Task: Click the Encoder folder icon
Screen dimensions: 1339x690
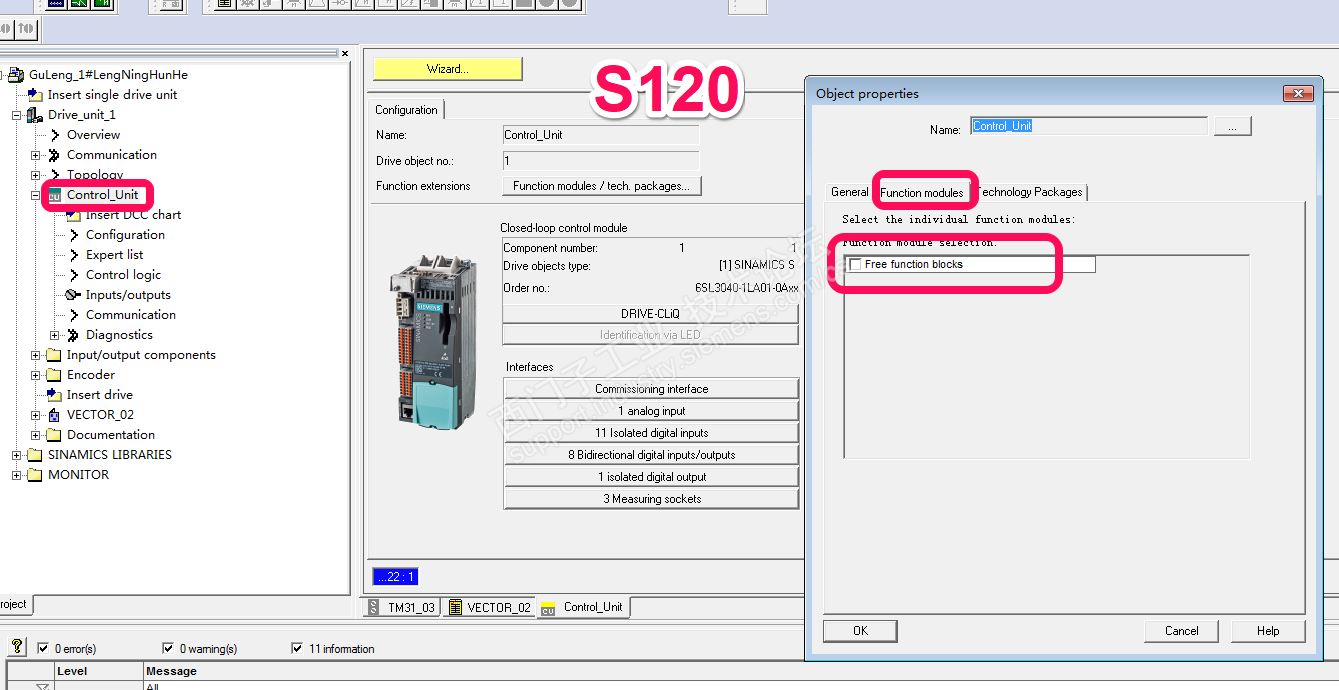Action: tap(55, 375)
